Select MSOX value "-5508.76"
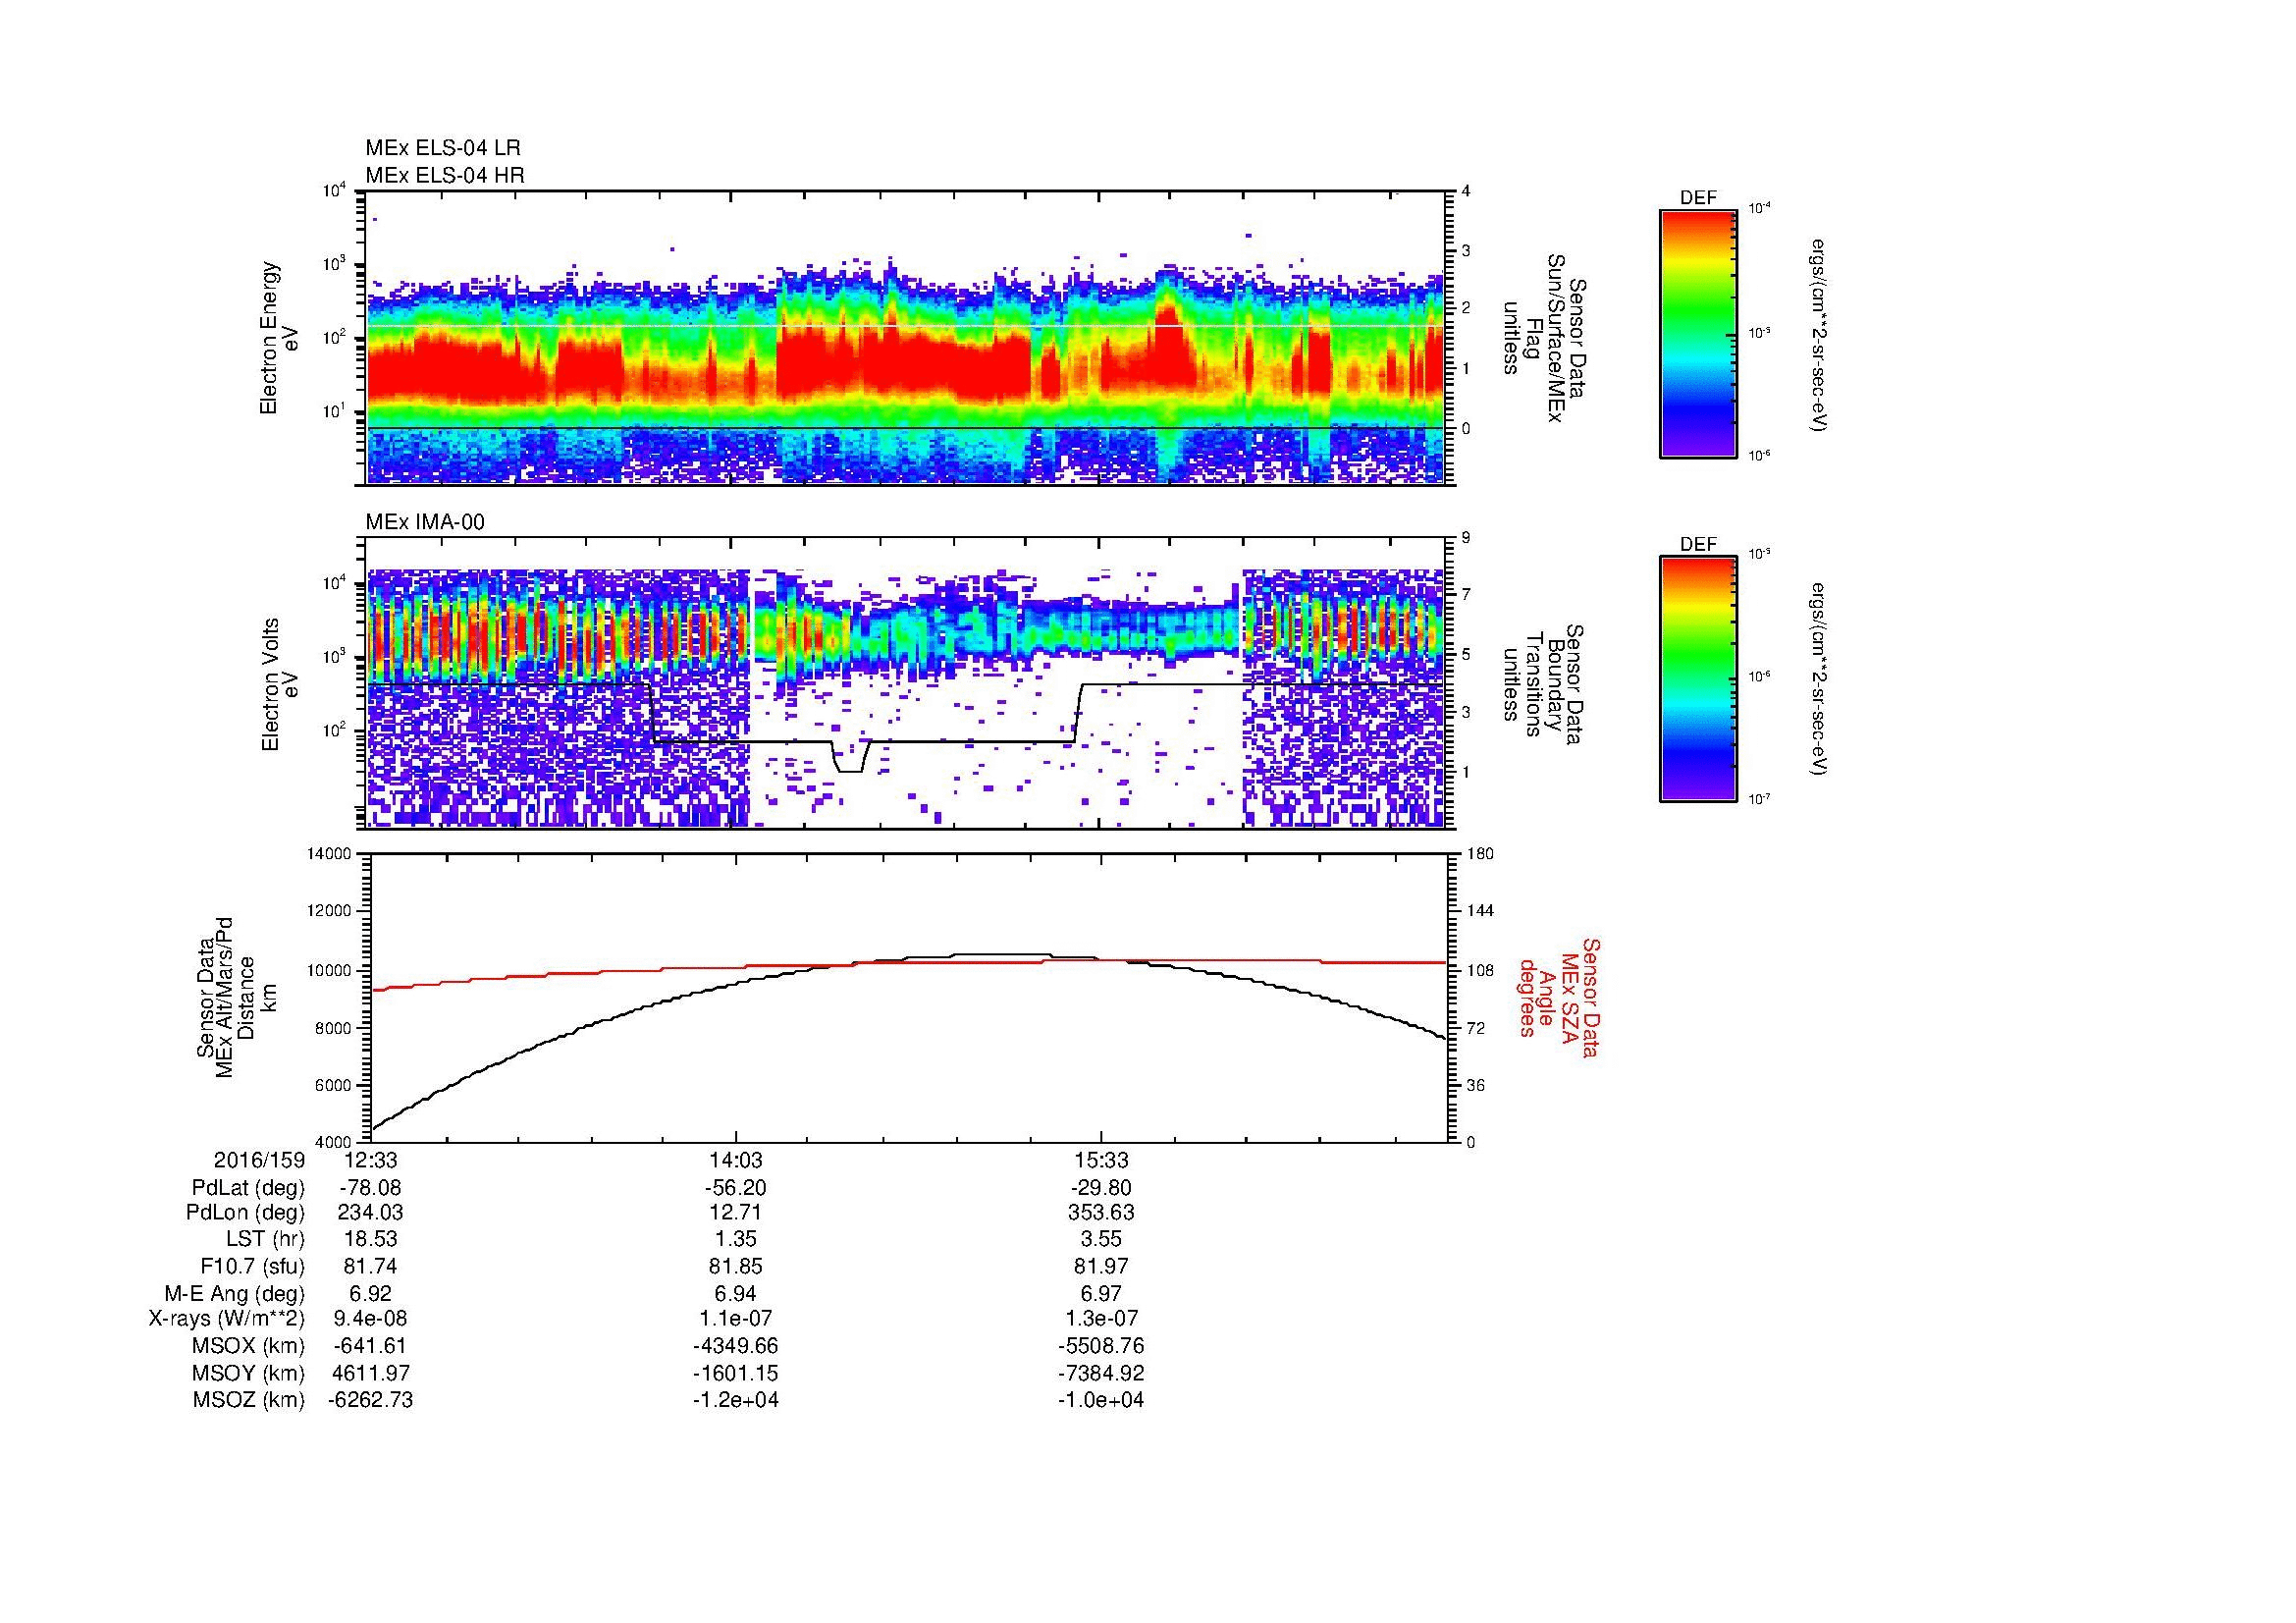This screenshot has height=1623, width=2296. (x=1100, y=1346)
